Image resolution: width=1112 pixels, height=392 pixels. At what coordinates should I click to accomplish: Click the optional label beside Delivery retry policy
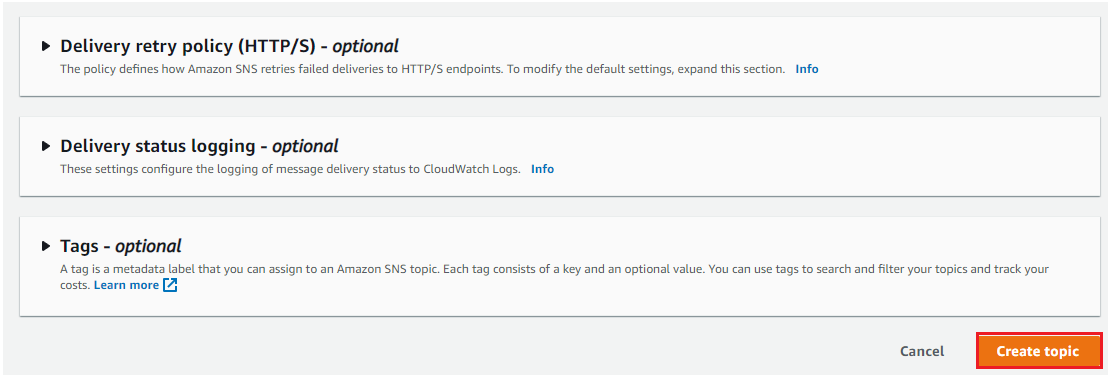point(365,47)
